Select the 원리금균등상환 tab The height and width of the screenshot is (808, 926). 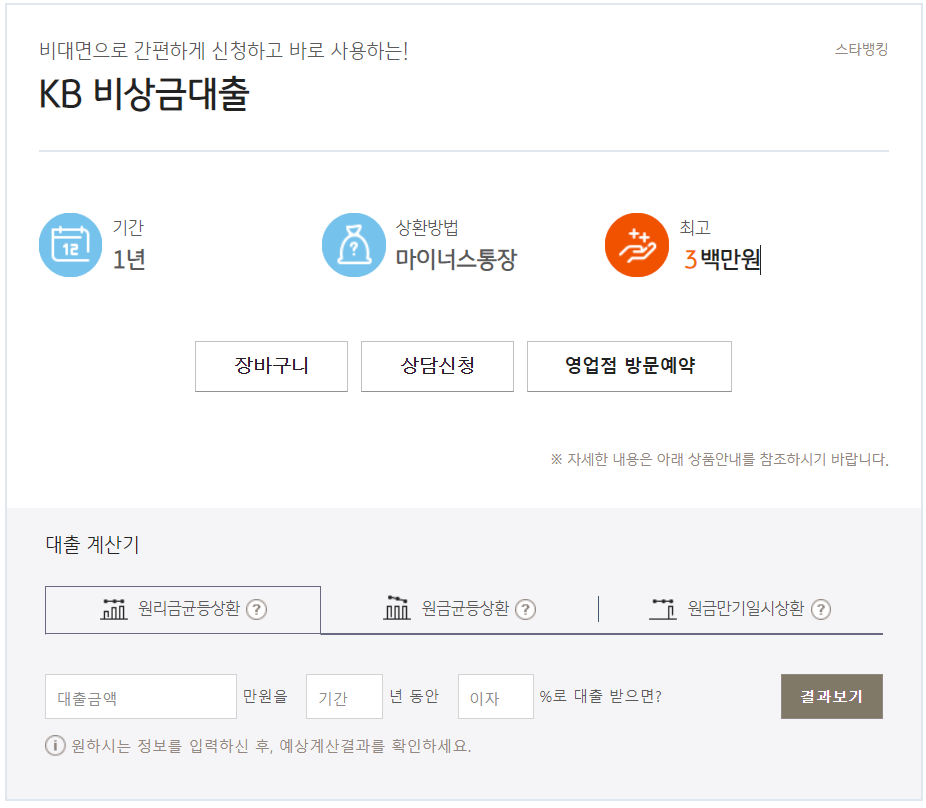183,610
